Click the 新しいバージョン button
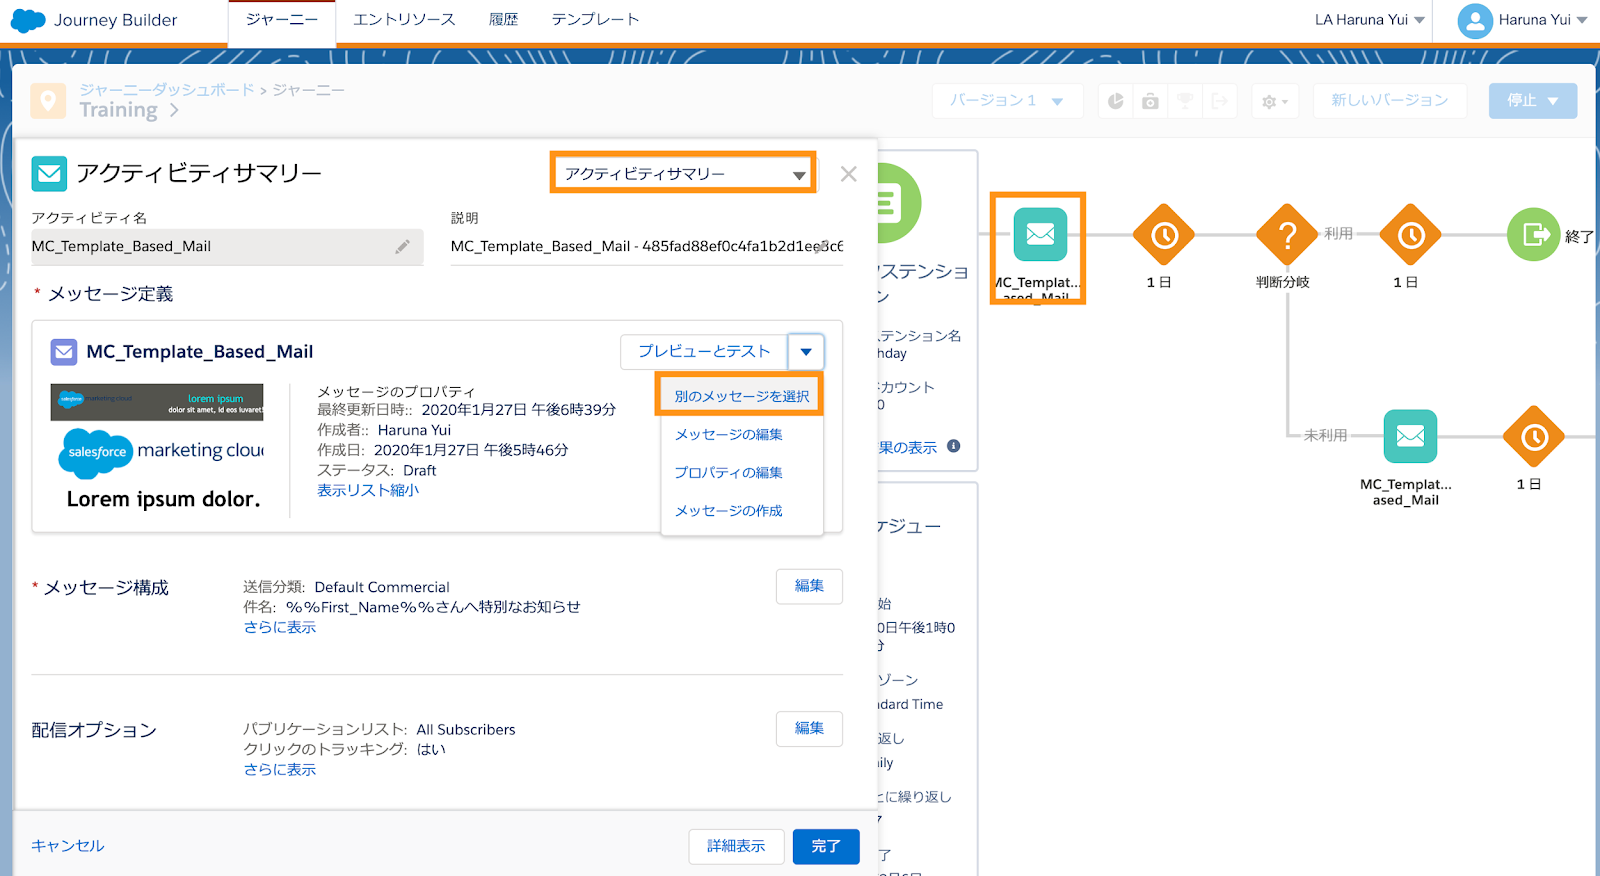 (x=1389, y=101)
